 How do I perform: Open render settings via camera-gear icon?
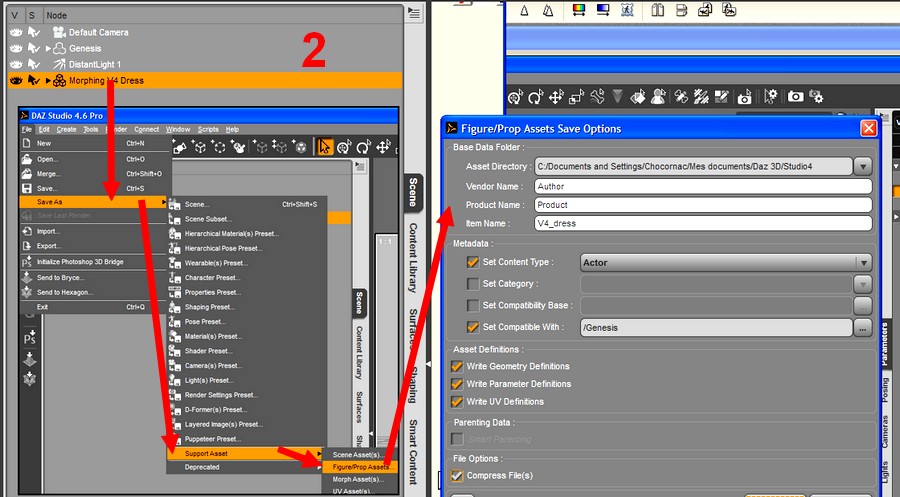click(816, 96)
